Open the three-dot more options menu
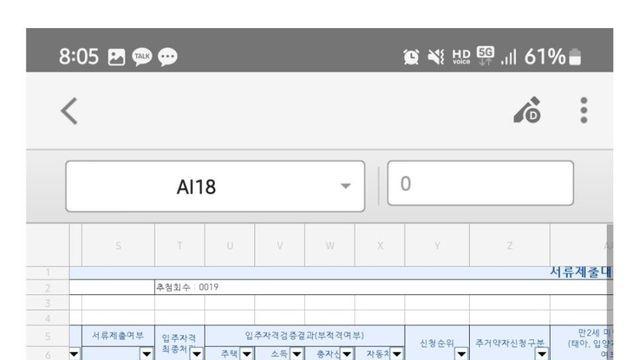Viewport: 640px width, 360px height. click(x=584, y=110)
